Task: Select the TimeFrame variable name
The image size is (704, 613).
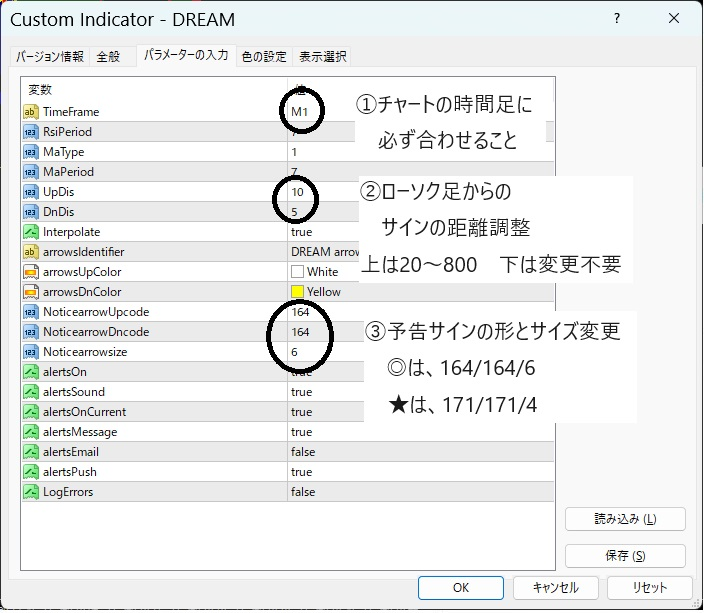Action: tap(71, 111)
